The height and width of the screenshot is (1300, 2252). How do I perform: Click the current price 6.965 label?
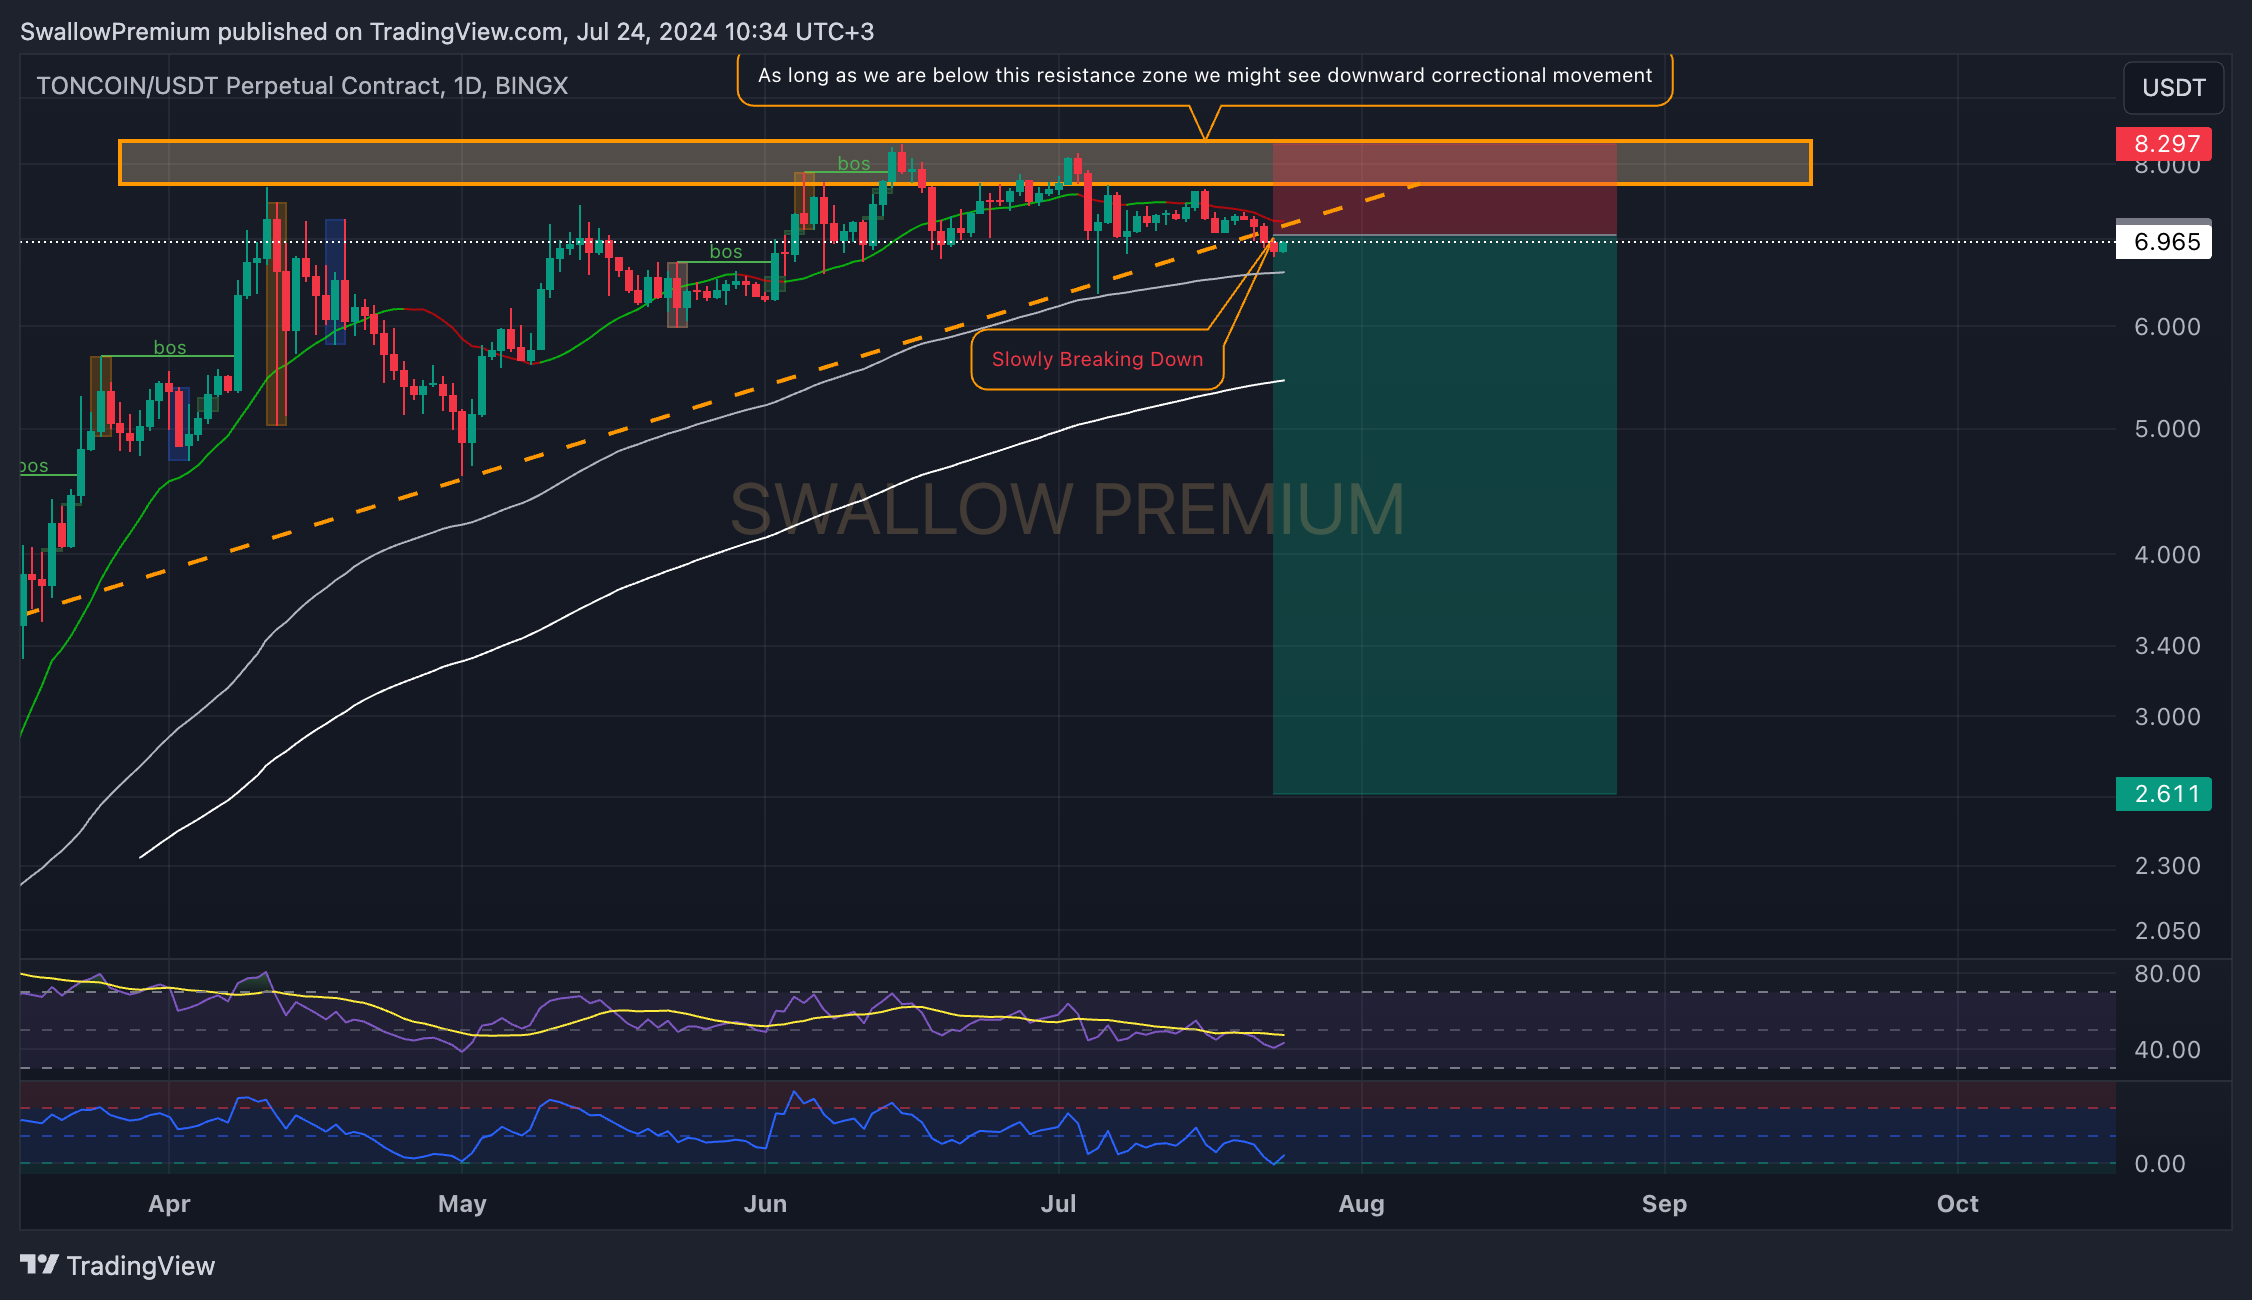click(x=2163, y=242)
